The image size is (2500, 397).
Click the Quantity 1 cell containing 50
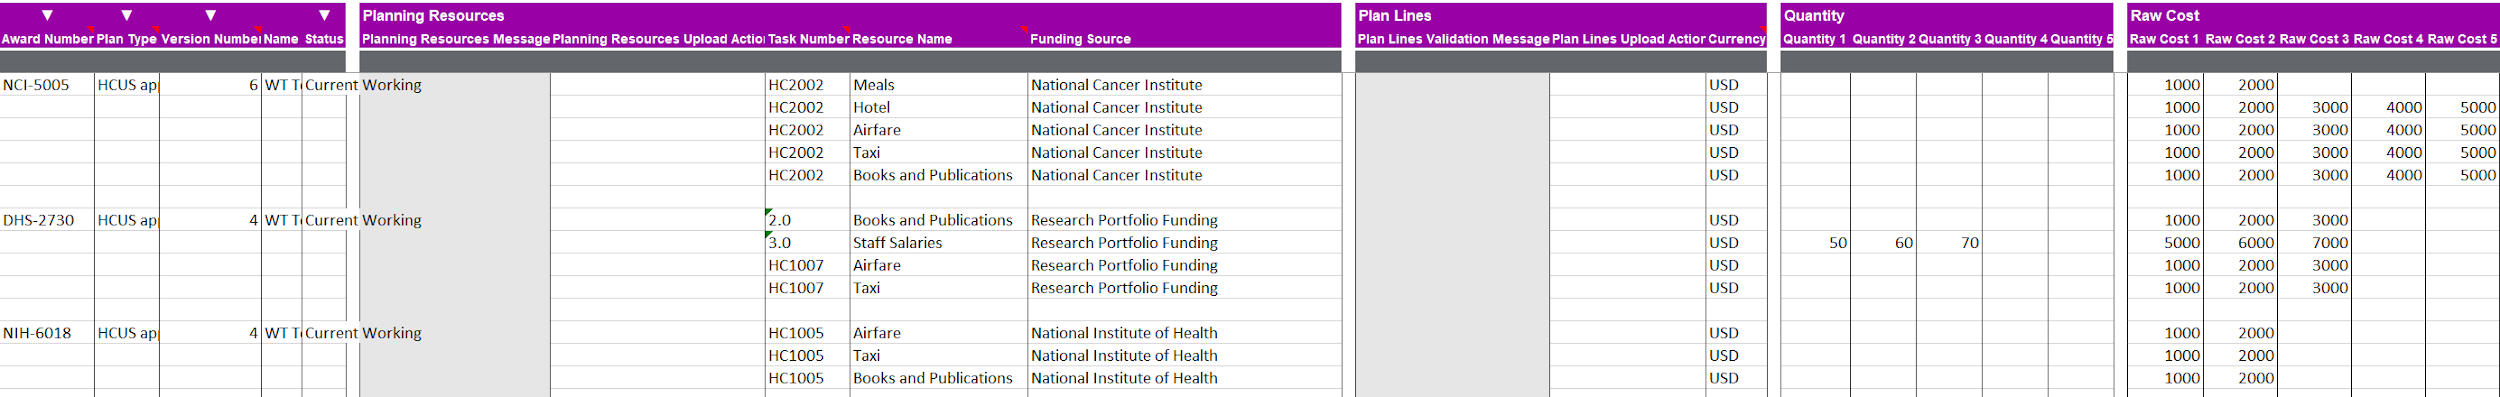1815,243
